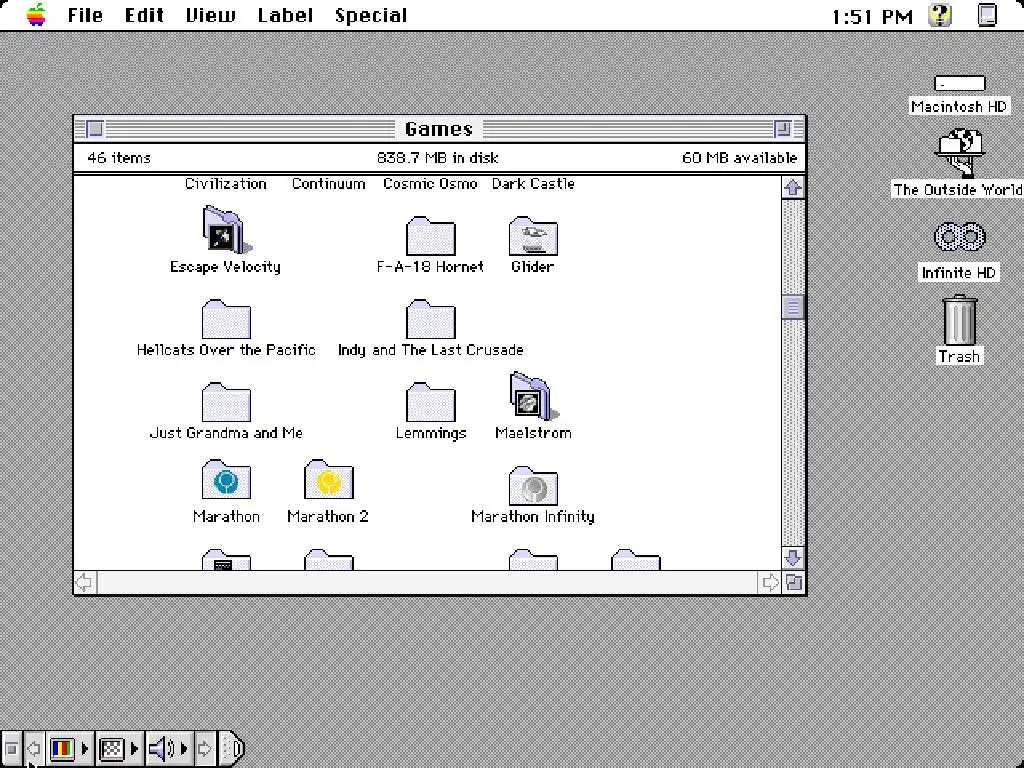Open the File menu

pyautogui.click(x=86, y=15)
